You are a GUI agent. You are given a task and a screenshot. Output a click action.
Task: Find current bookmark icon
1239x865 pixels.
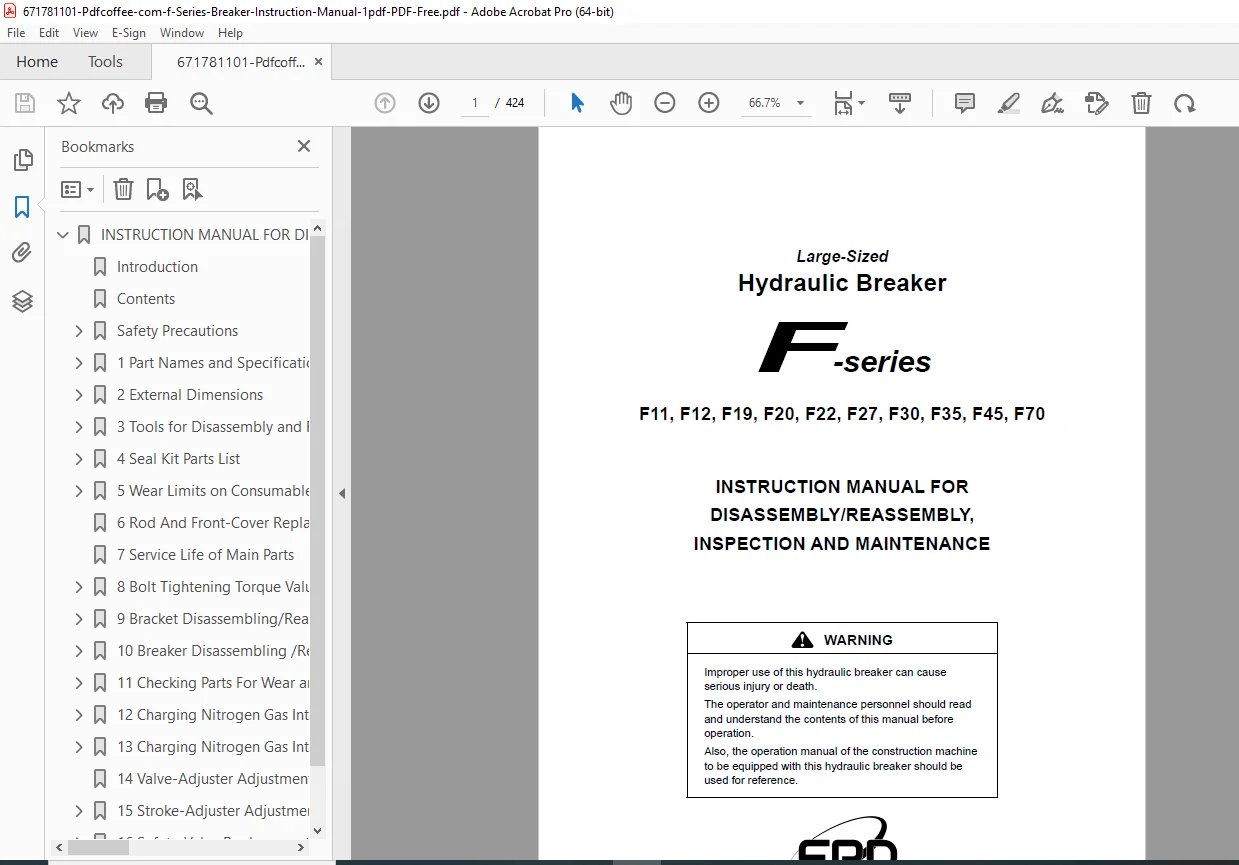click(x=192, y=189)
